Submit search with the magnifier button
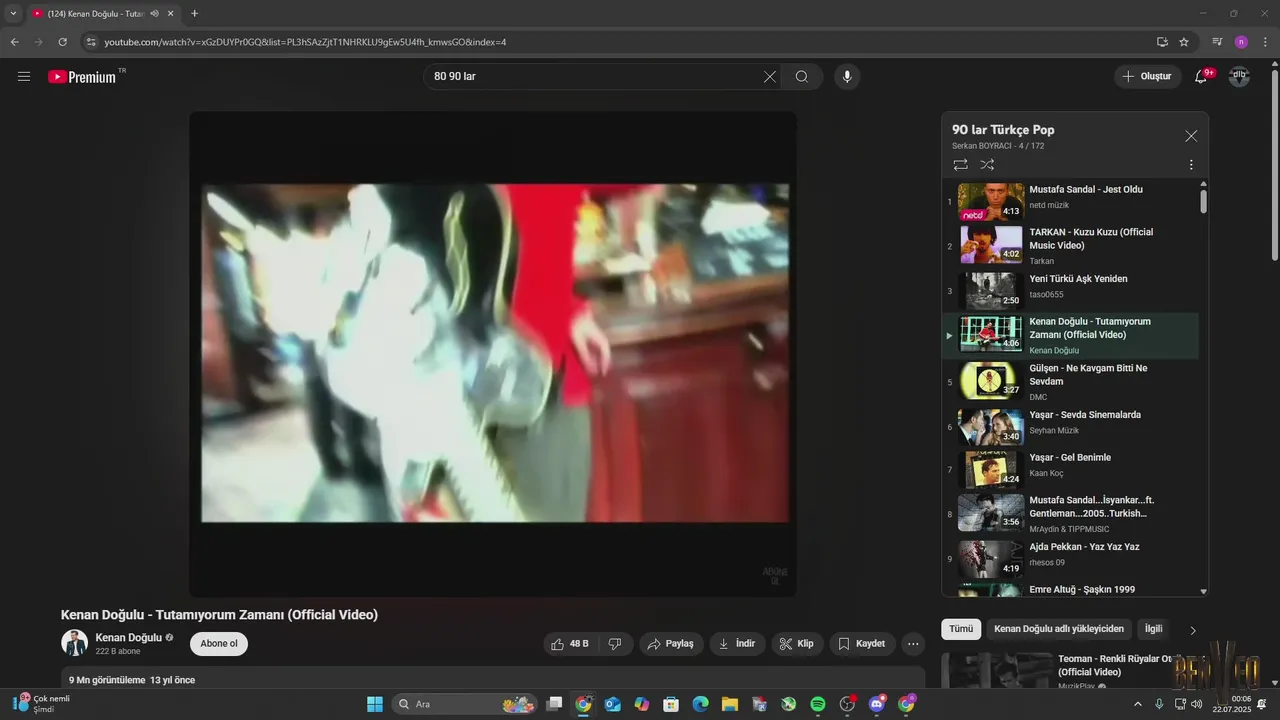 pos(802,76)
